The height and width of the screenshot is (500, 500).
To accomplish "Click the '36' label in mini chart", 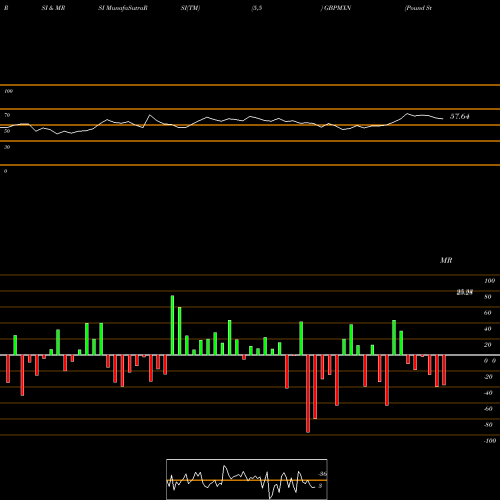I will point(323,474).
